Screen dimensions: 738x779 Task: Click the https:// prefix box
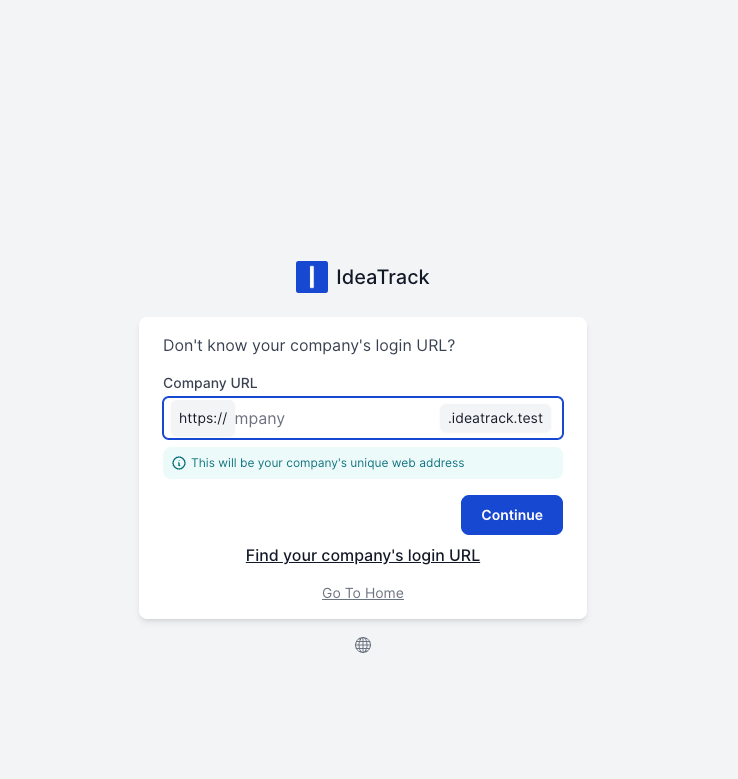coord(203,418)
